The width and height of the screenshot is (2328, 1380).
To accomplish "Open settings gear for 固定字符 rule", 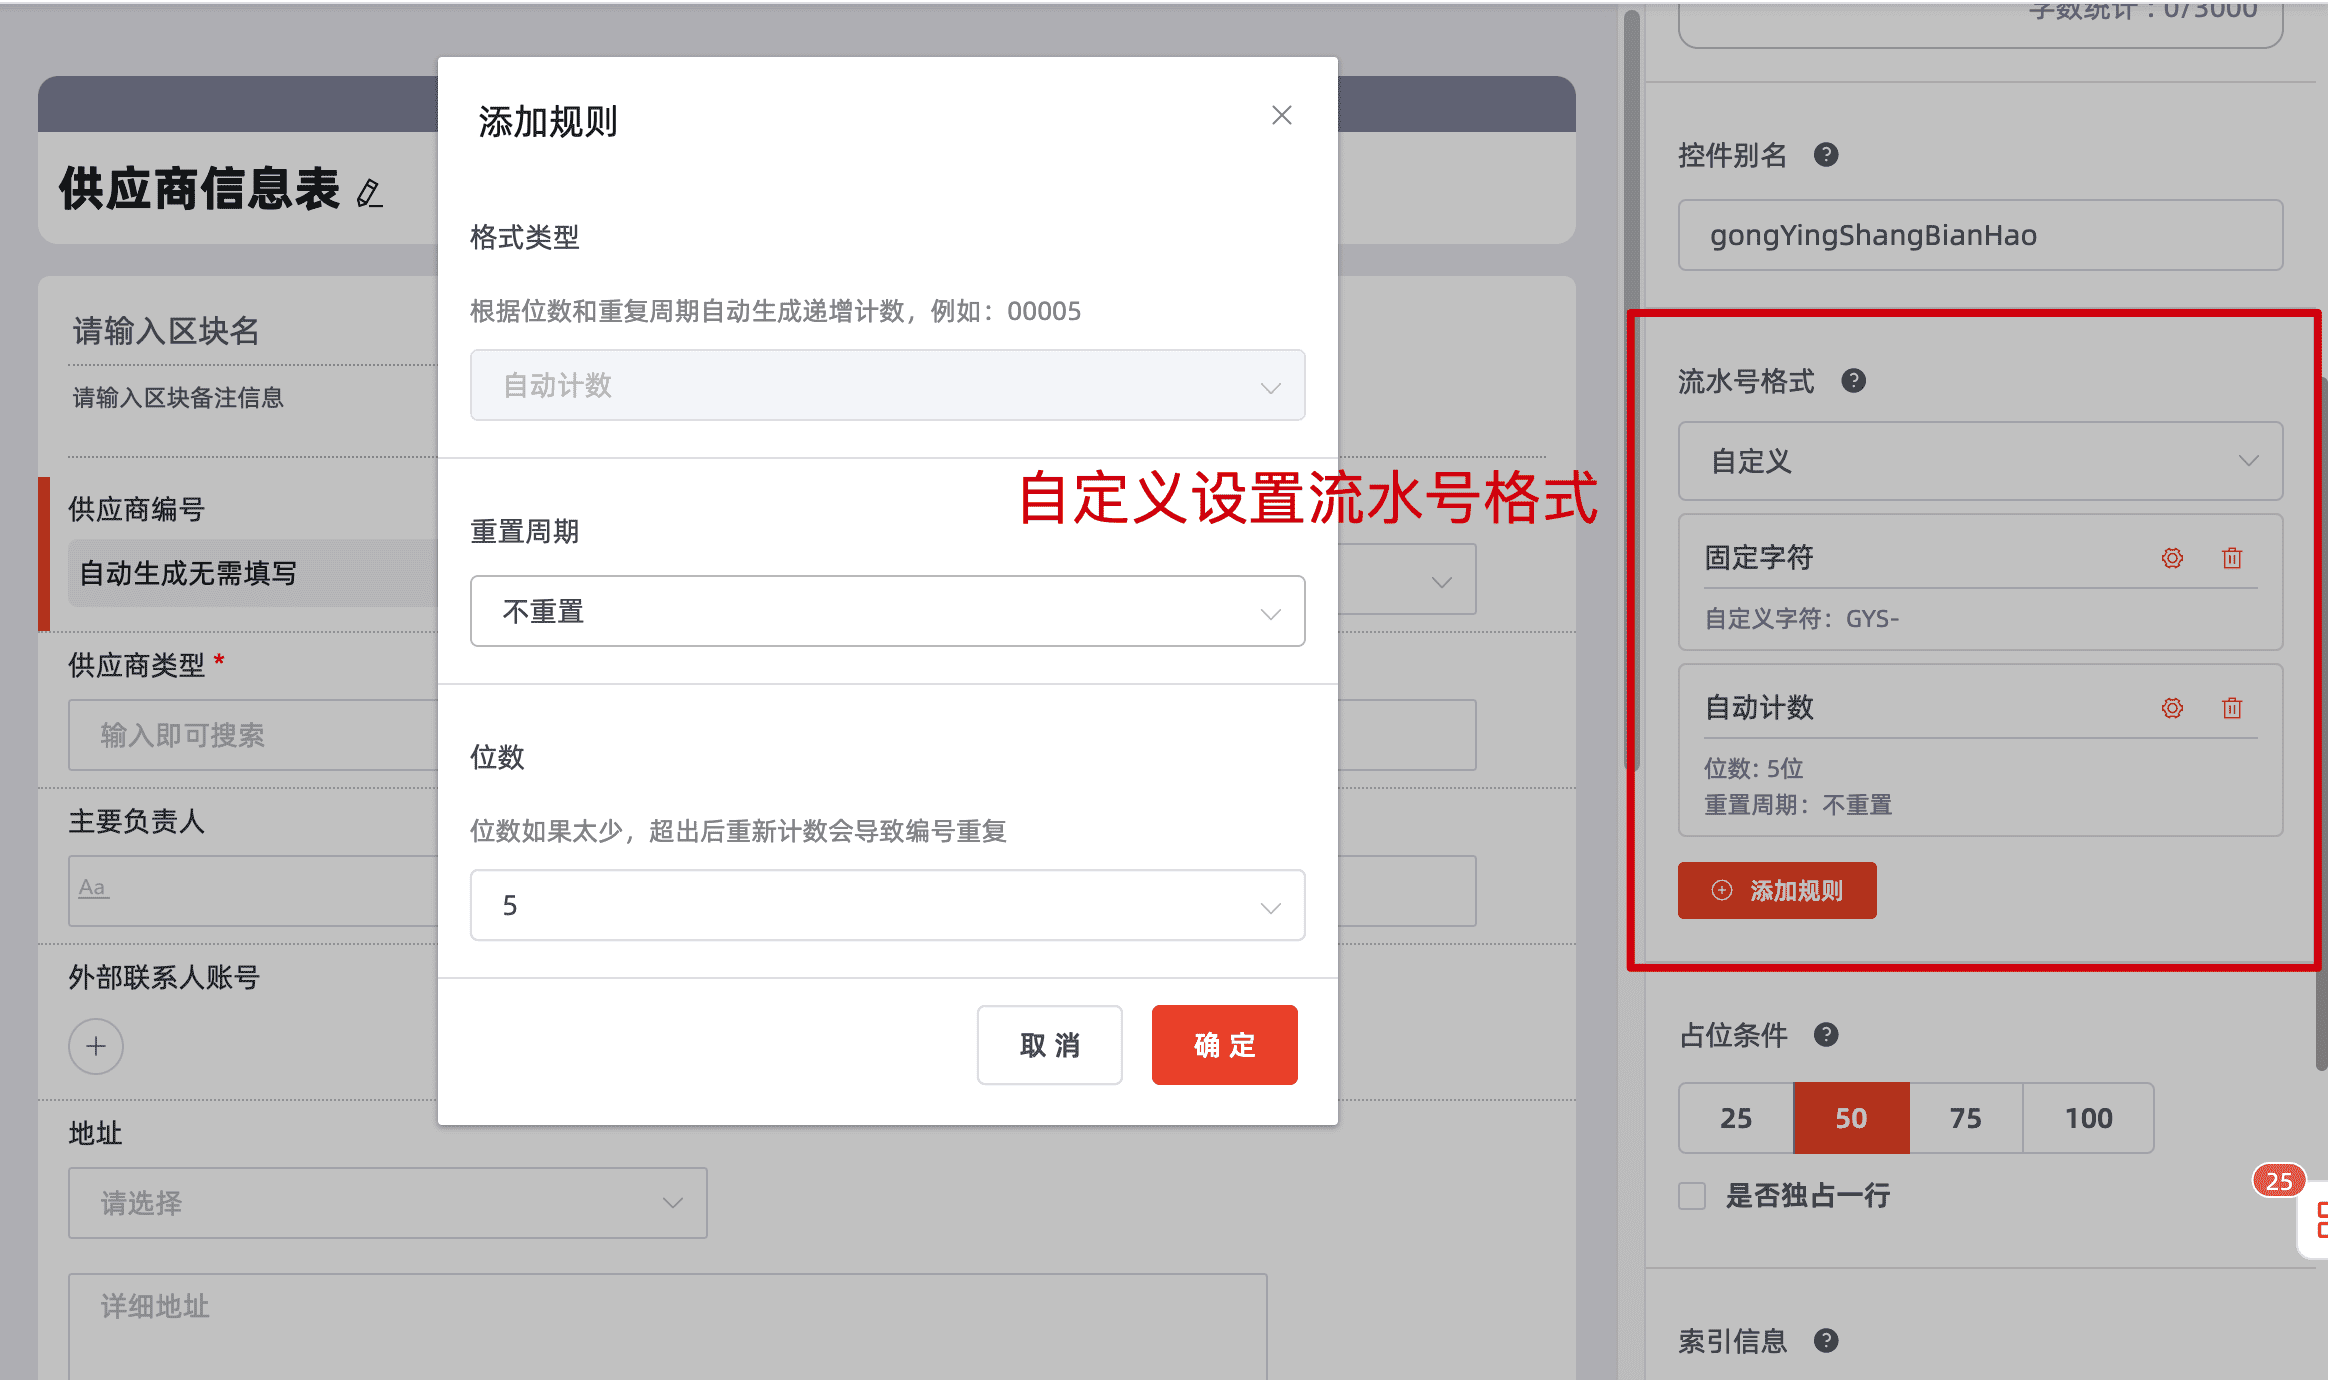I will tap(2172, 558).
